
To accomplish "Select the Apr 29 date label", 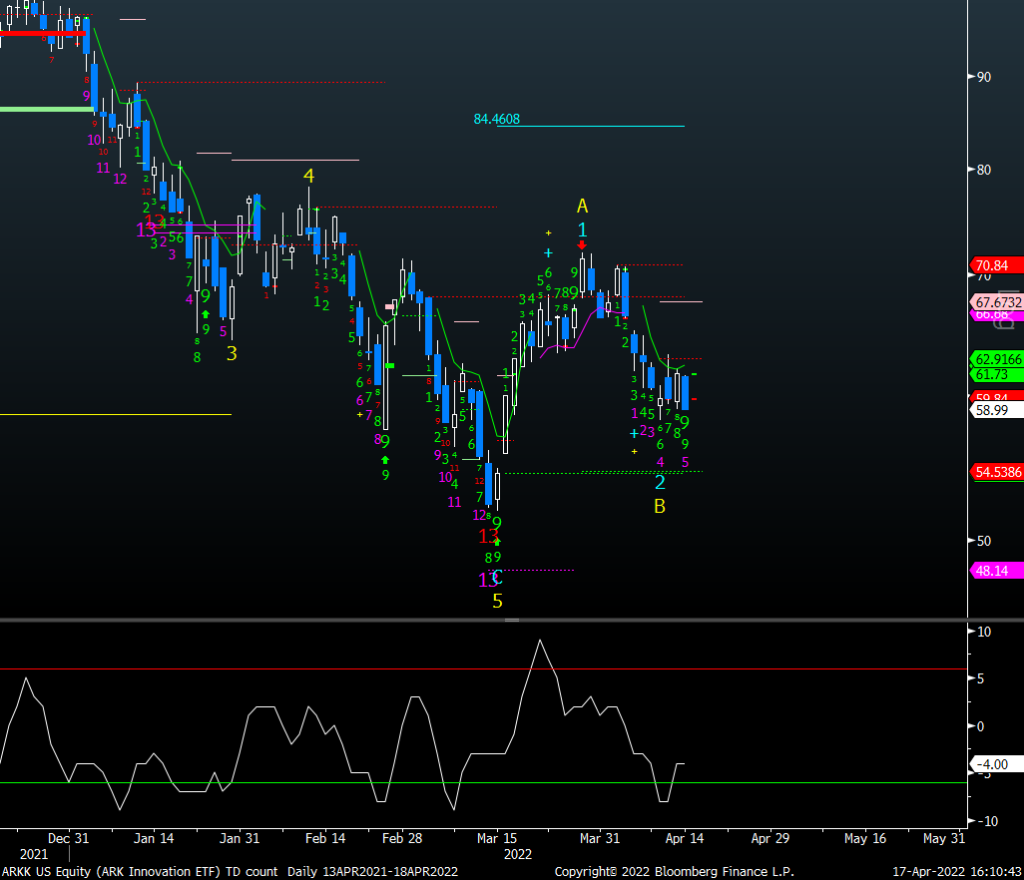I will [770, 838].
